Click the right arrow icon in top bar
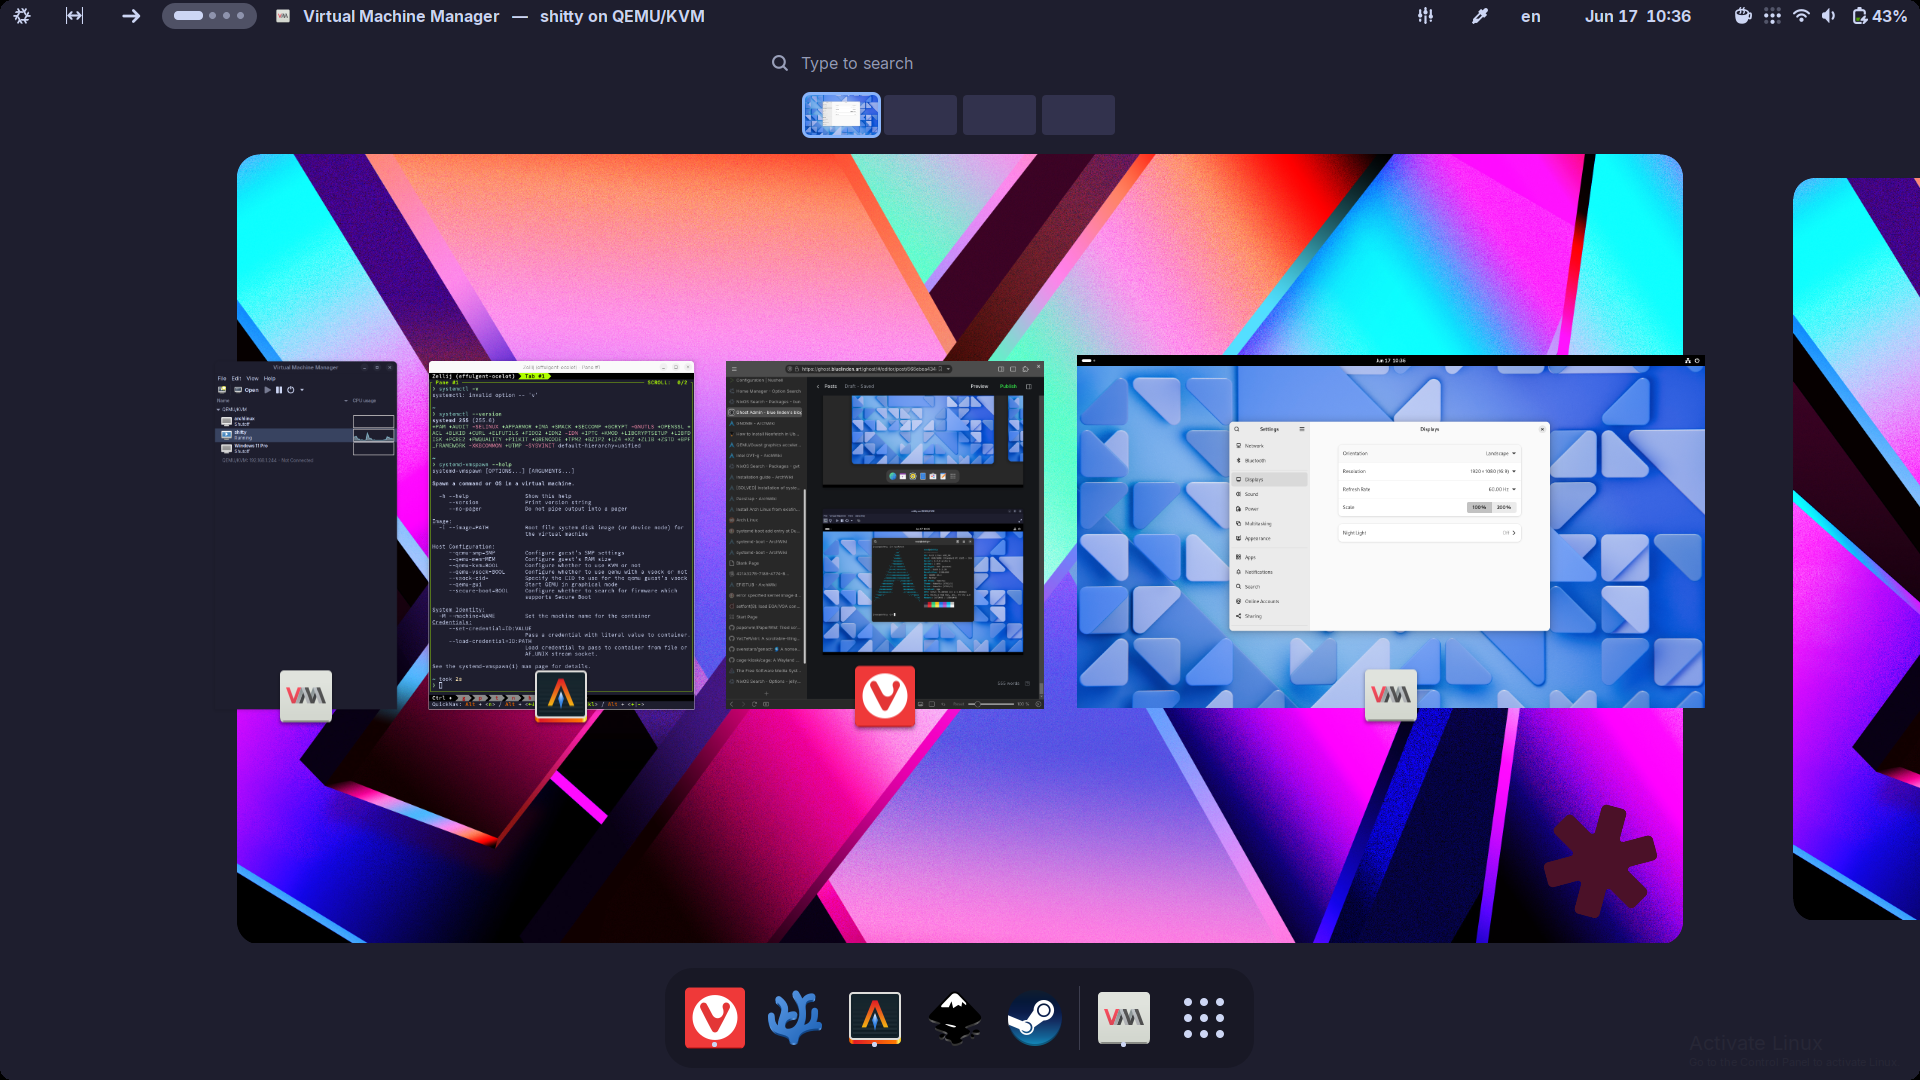Image resolution: width=1920 pixels, height=1080 pixels. [x=131, y=16]
